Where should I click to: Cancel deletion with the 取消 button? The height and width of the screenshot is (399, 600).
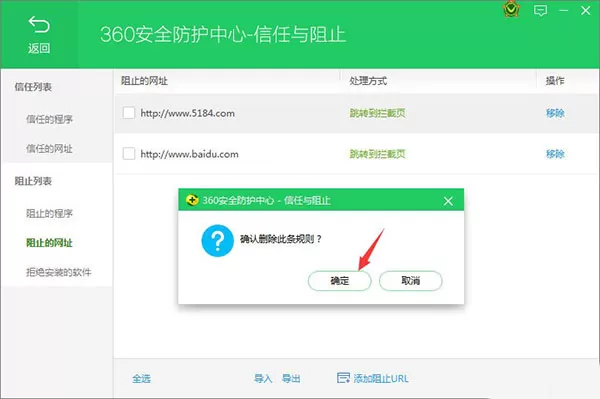[x=411, y=281]
